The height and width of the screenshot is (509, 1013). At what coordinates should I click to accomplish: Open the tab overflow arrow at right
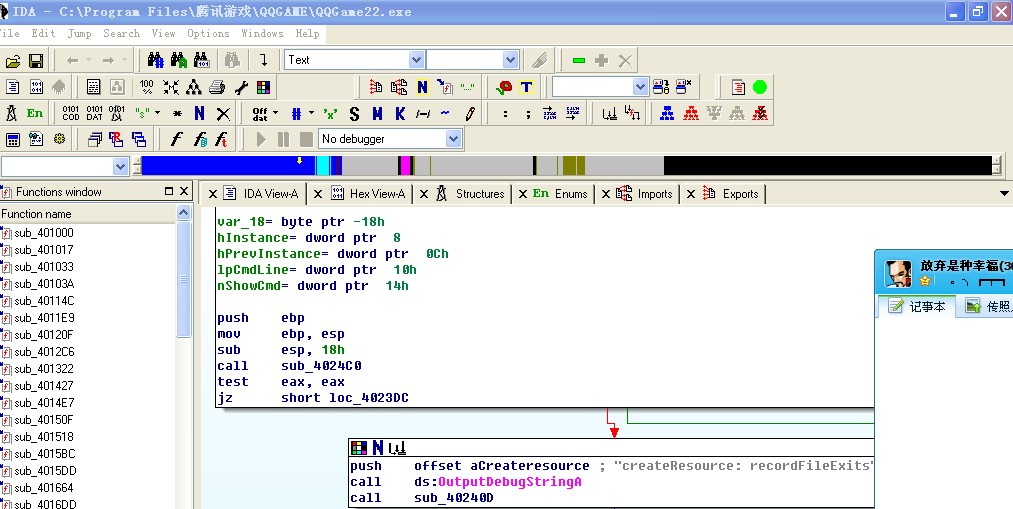[1004, 193]
